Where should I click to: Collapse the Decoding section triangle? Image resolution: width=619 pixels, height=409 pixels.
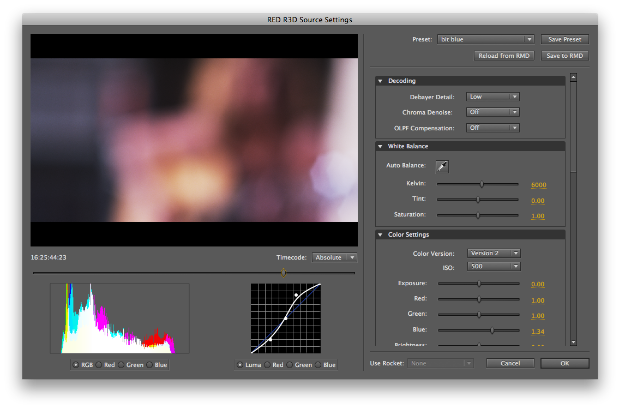(380, 81)
